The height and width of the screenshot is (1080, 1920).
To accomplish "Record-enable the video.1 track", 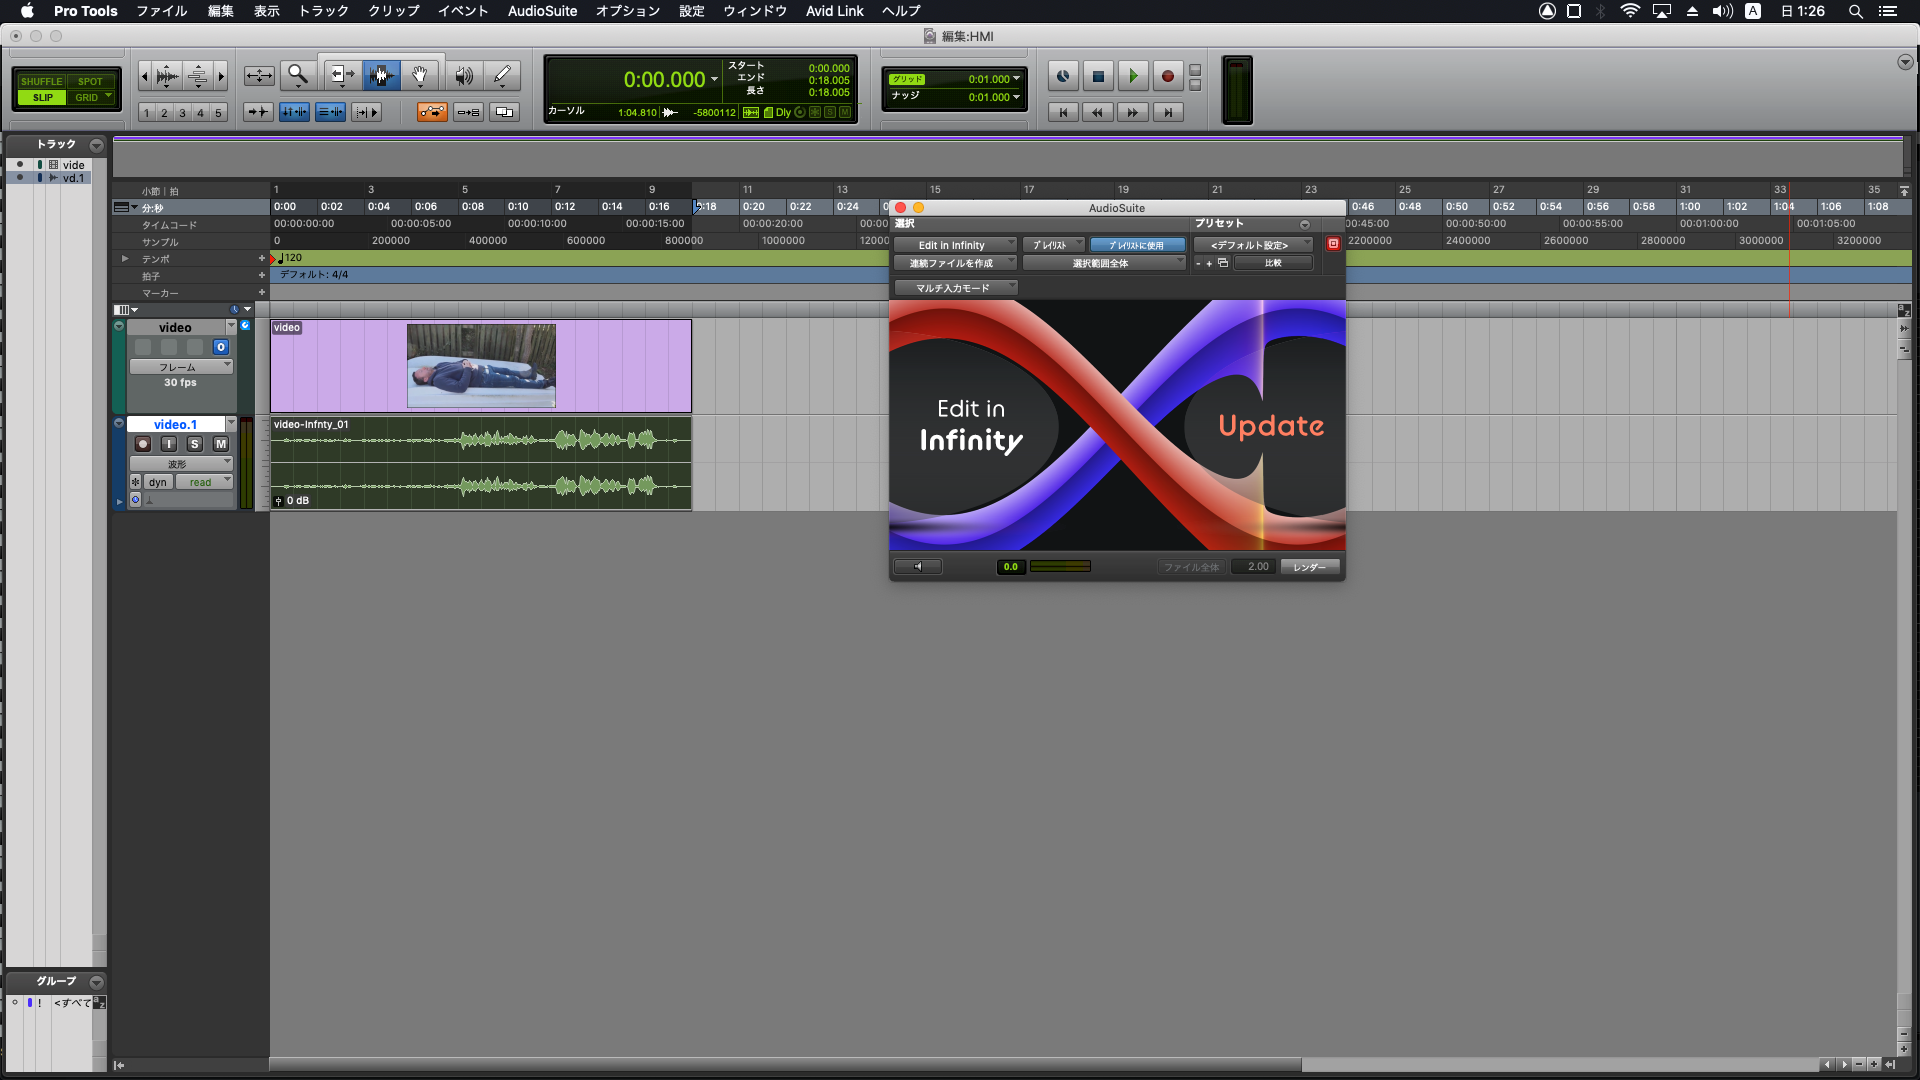I will click(x=143, y=444).
